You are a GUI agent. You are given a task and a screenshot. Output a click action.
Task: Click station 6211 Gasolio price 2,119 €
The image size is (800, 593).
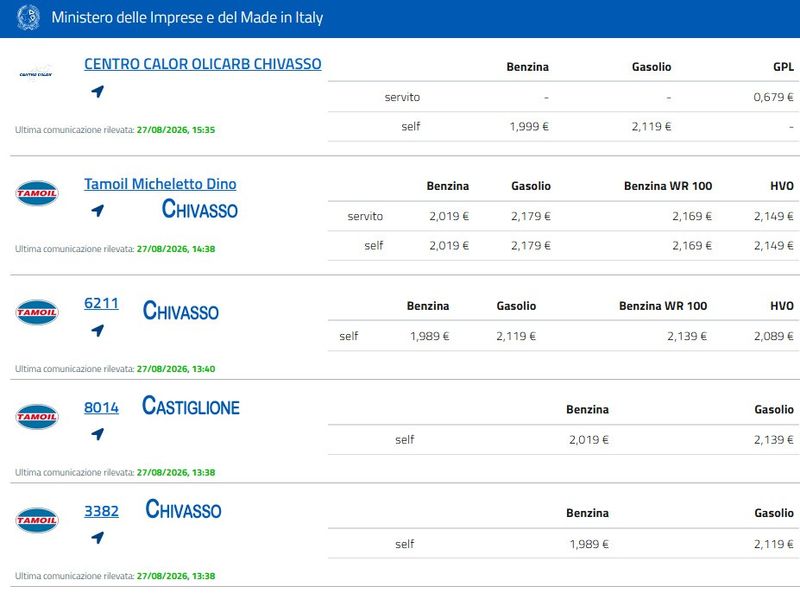click(x=516, y=336)
